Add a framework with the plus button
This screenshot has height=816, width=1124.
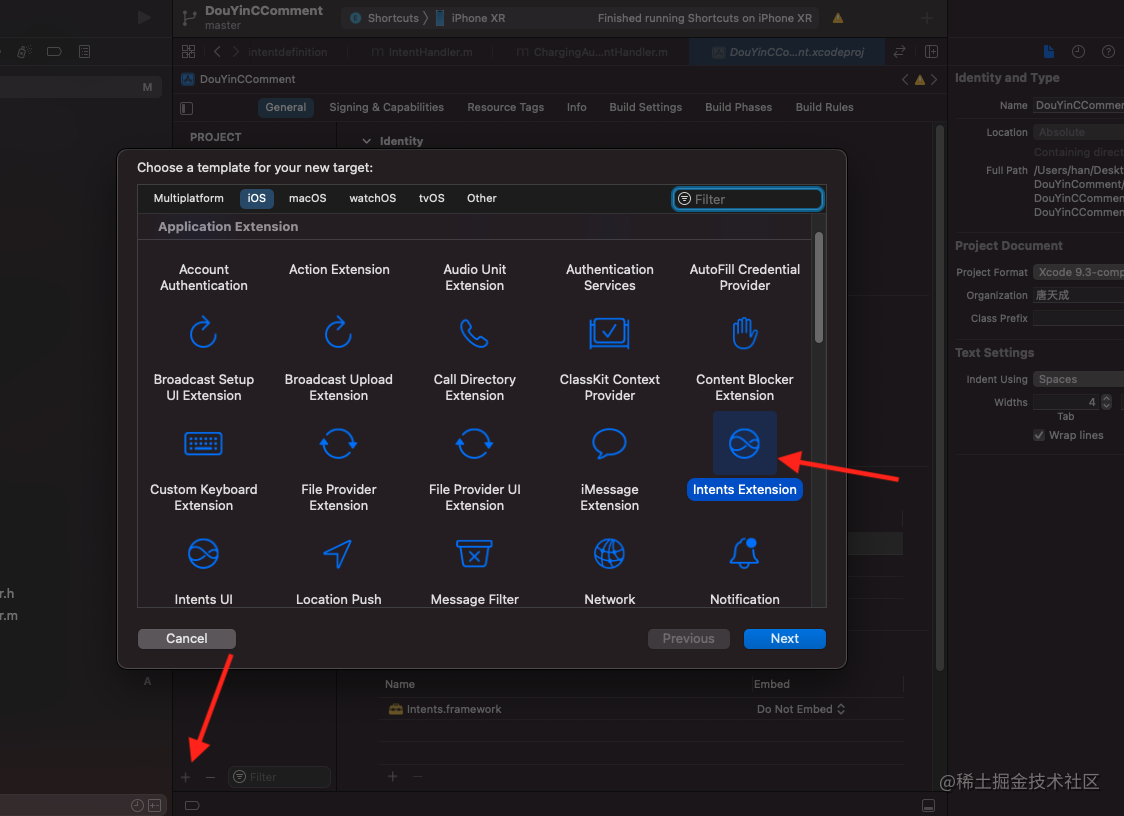[x=392, y=777]
